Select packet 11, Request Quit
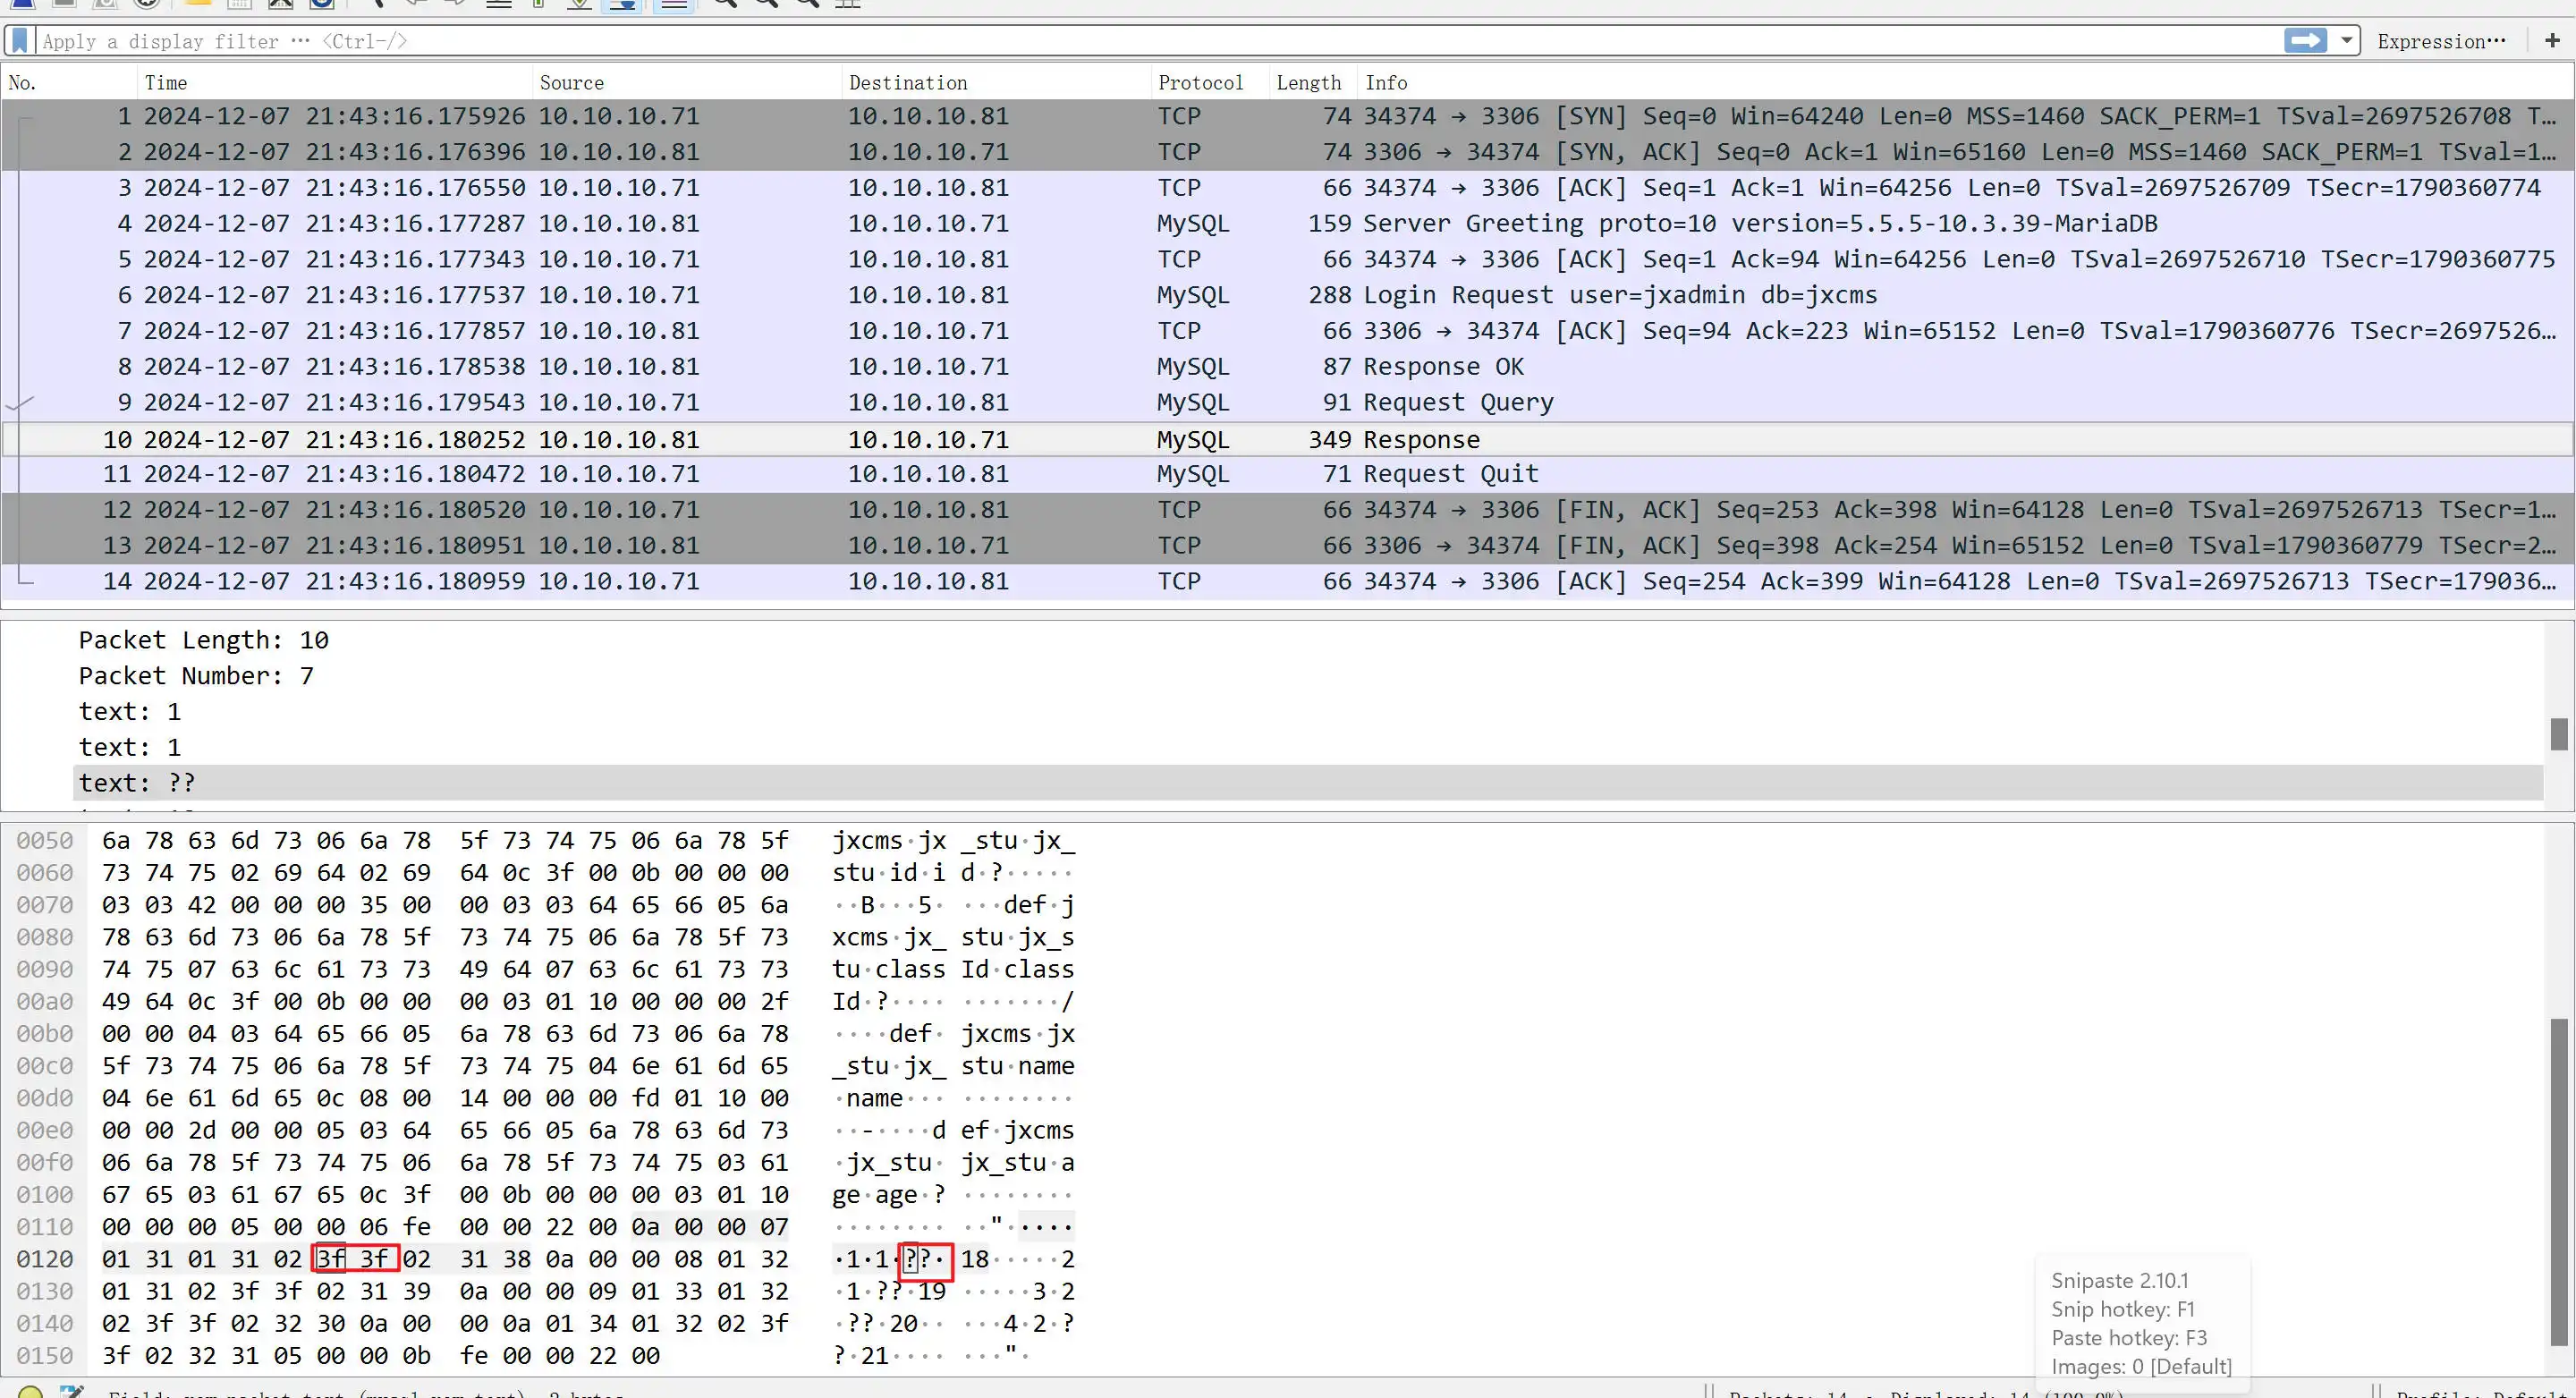This screenshot has height=1398, width=2576. point(1288,474)
